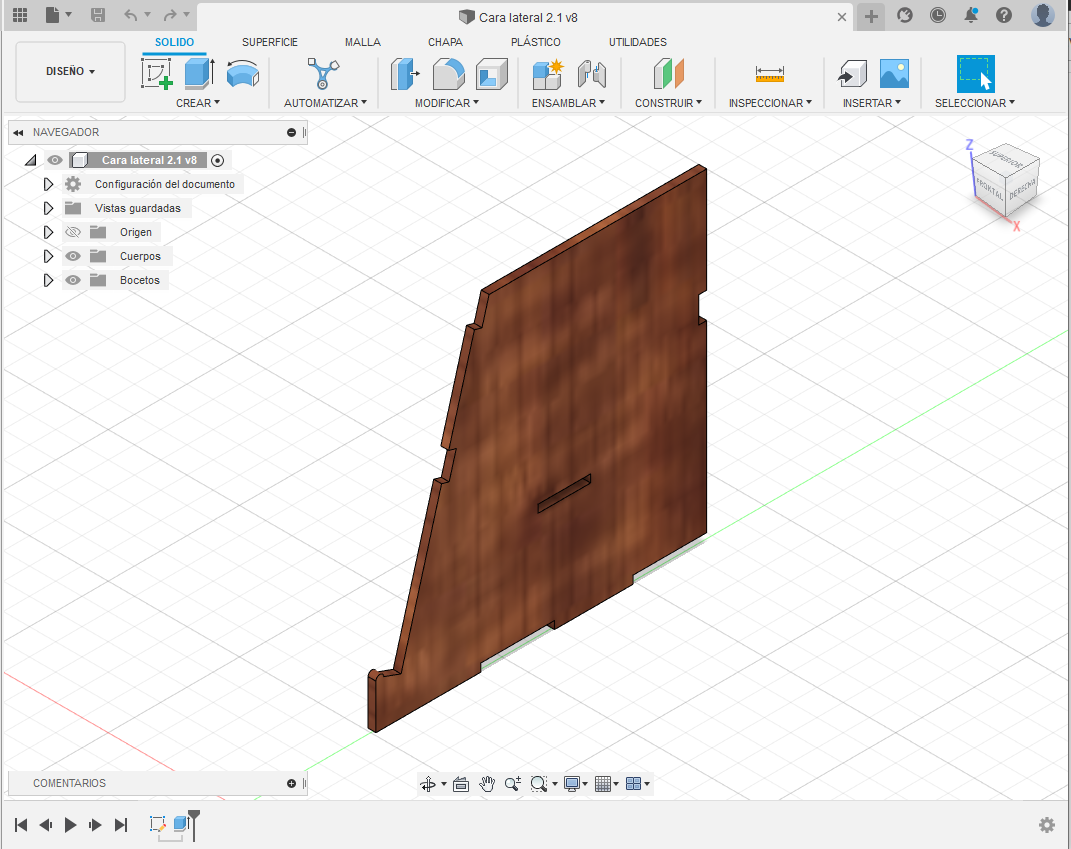Expand the Vistas guardadas tree node
Viewport: 1071px width, 849px height.
coord(47,208)
